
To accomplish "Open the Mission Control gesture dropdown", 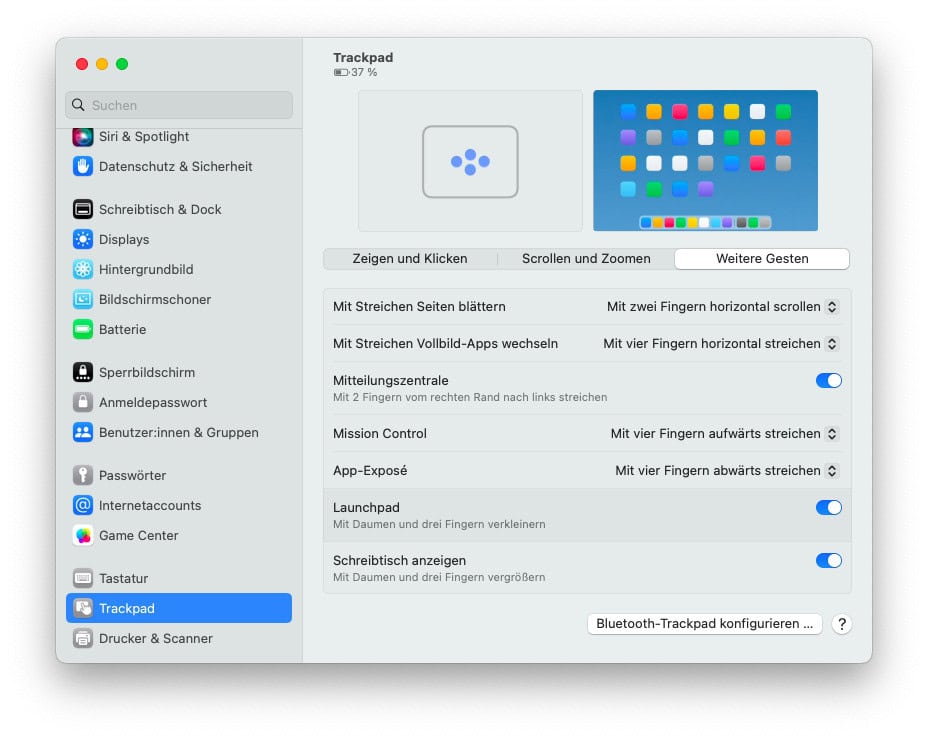I will pos(724,434).
